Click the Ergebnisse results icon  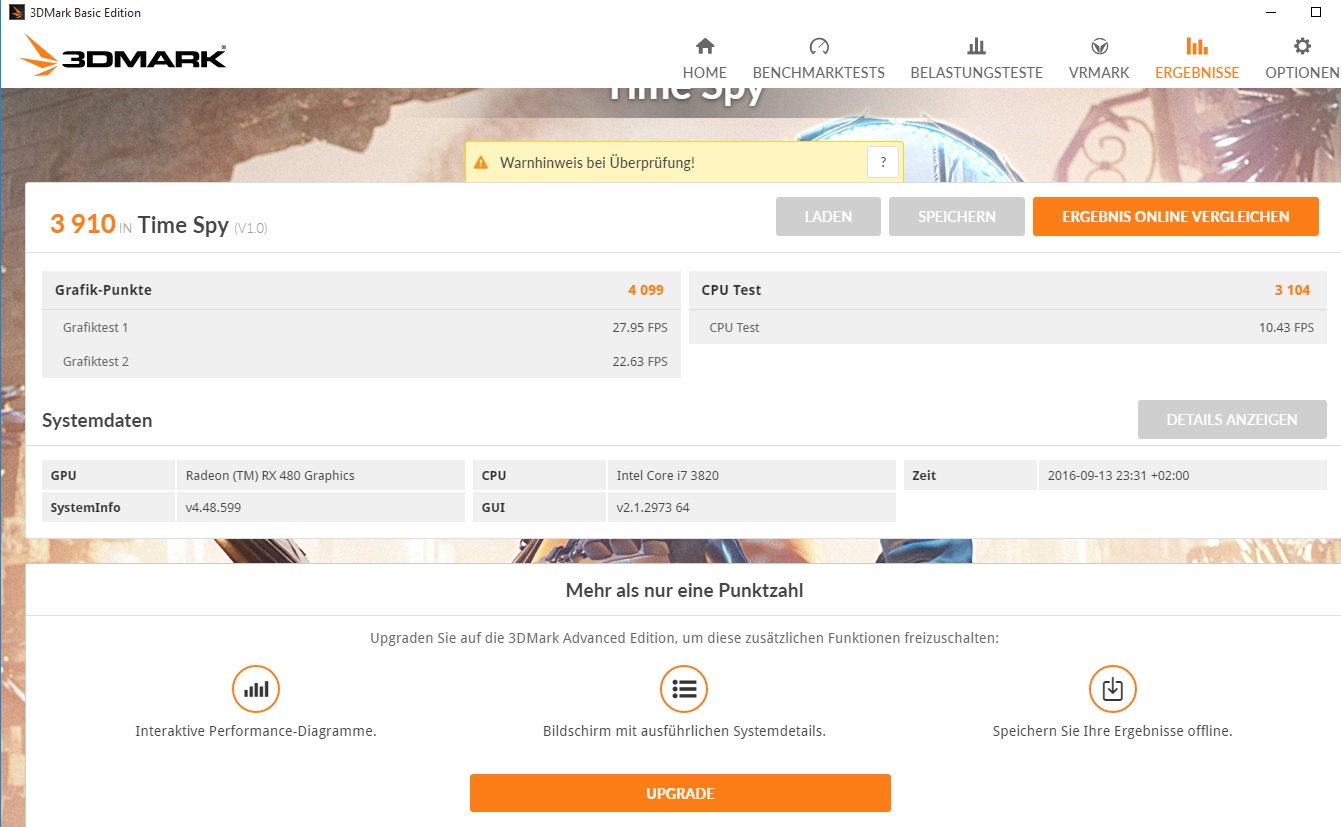point(1197,46)
